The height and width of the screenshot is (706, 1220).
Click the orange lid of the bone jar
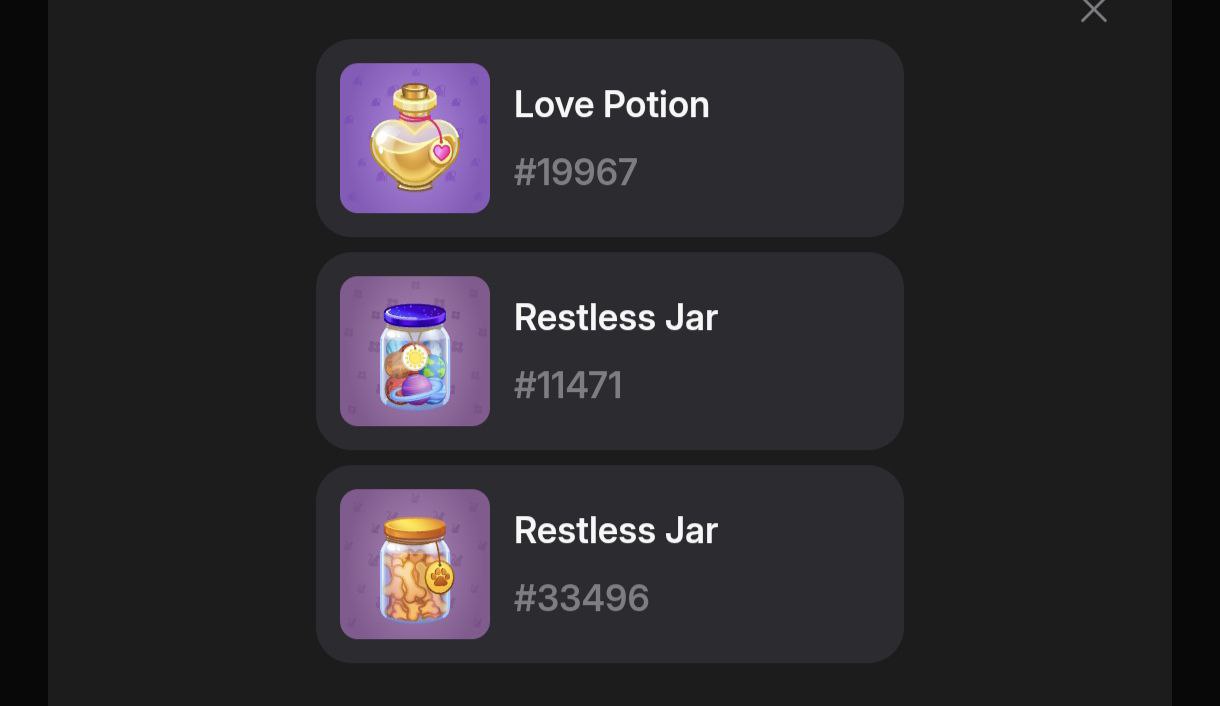tap(415, 528)
